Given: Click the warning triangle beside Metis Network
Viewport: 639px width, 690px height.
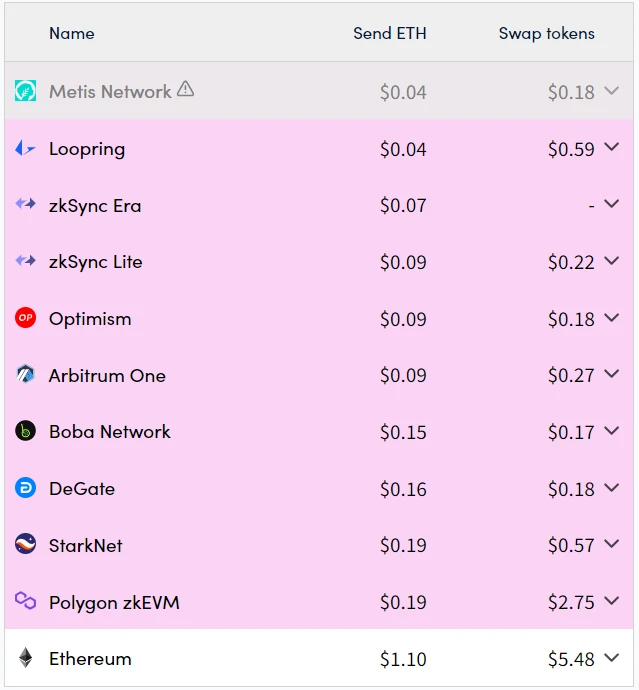Looking at the screenshot, I should click(x=185, y=89).
